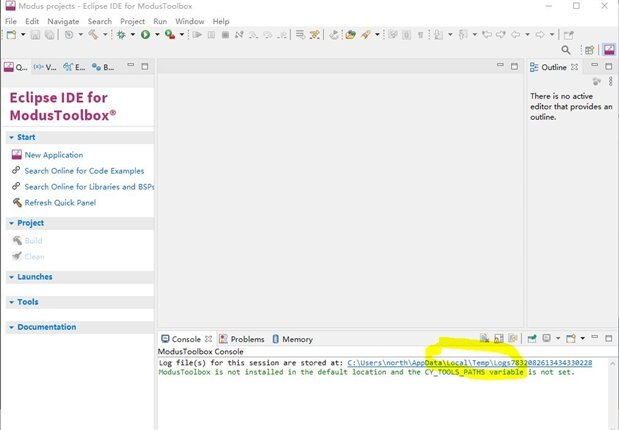Viewport: 619px width, 430px height.
Task: Select the Outline view tab
Action: coord(554,67)
